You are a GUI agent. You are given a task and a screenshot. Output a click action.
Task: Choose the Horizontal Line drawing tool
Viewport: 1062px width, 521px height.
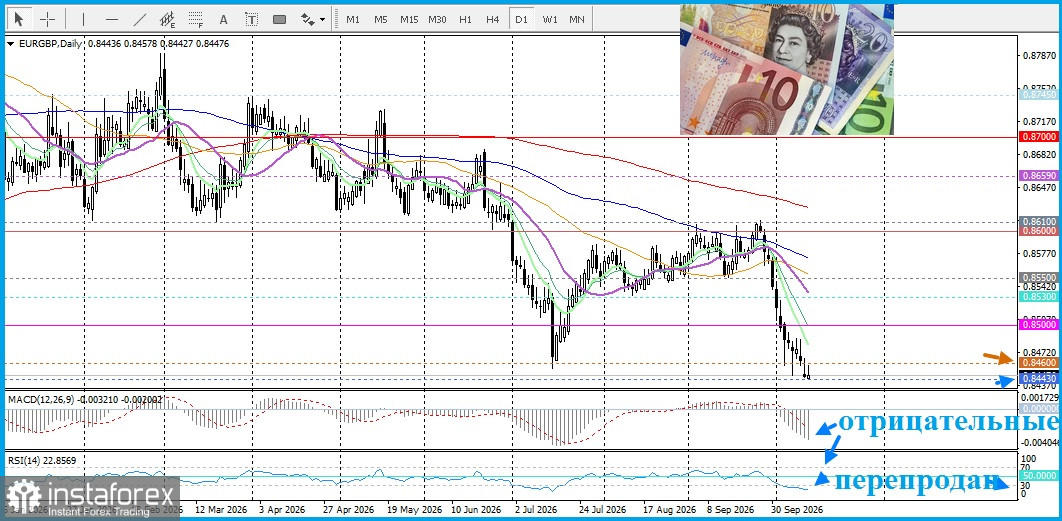point(112,19)
